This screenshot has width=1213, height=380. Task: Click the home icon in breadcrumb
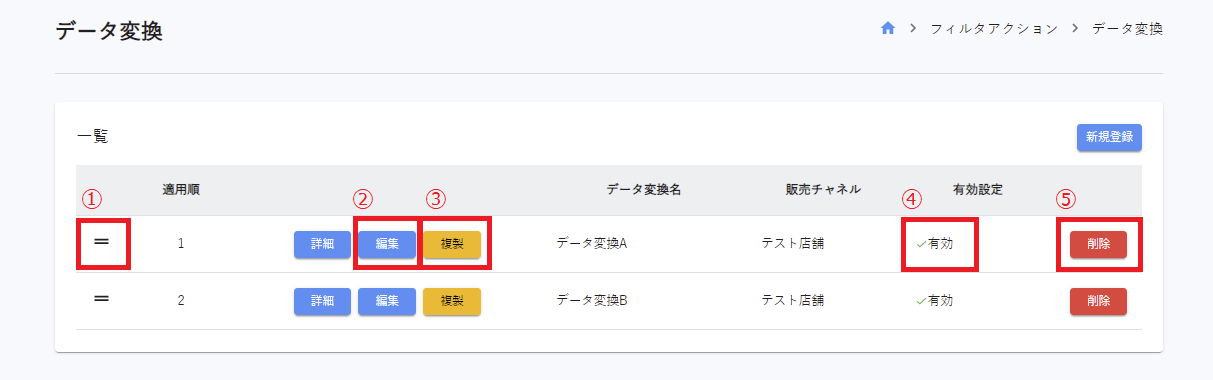(887, 29)
